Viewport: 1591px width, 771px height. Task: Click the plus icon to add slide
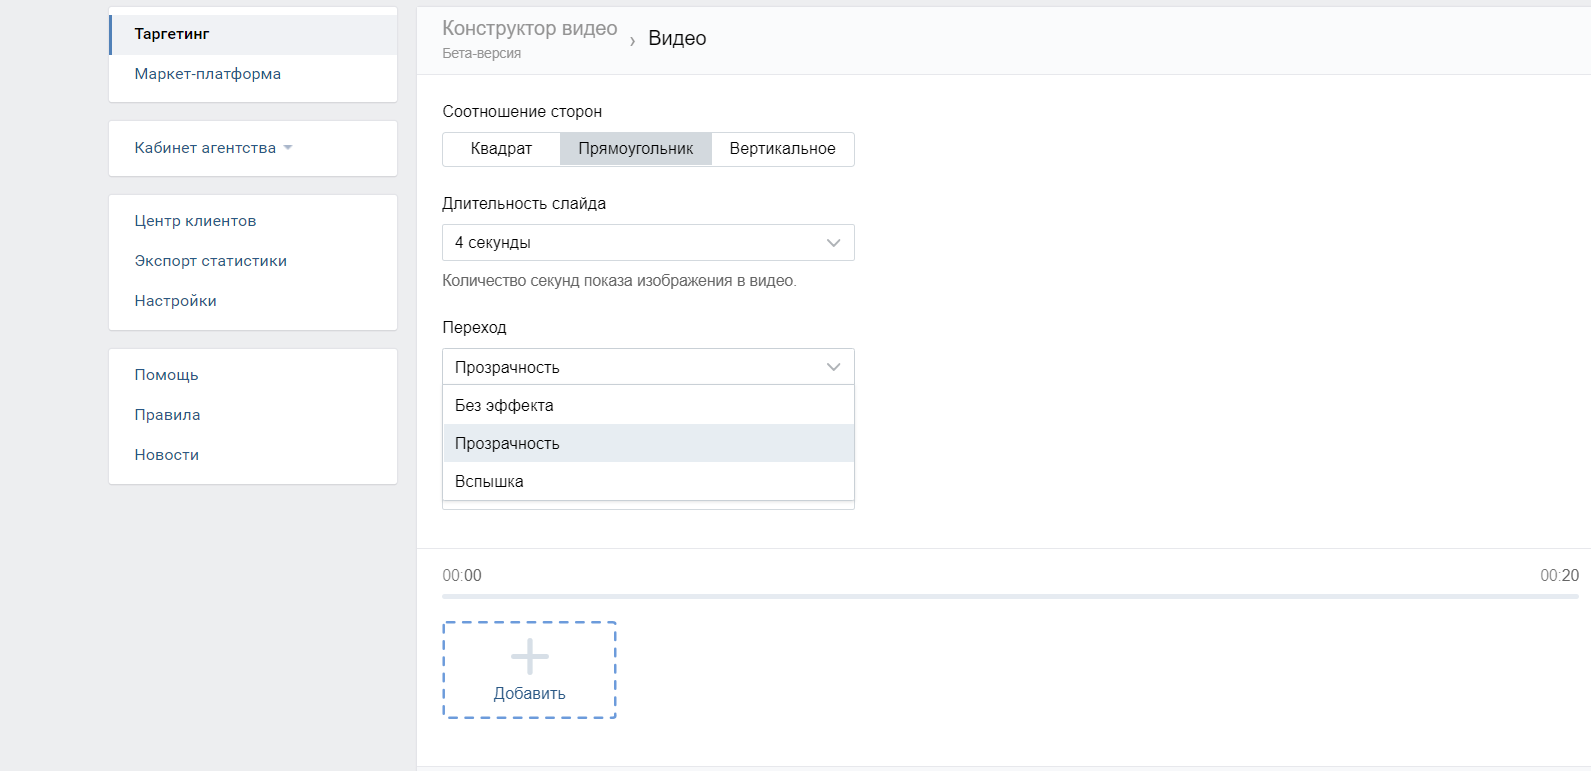coord(529,657)
